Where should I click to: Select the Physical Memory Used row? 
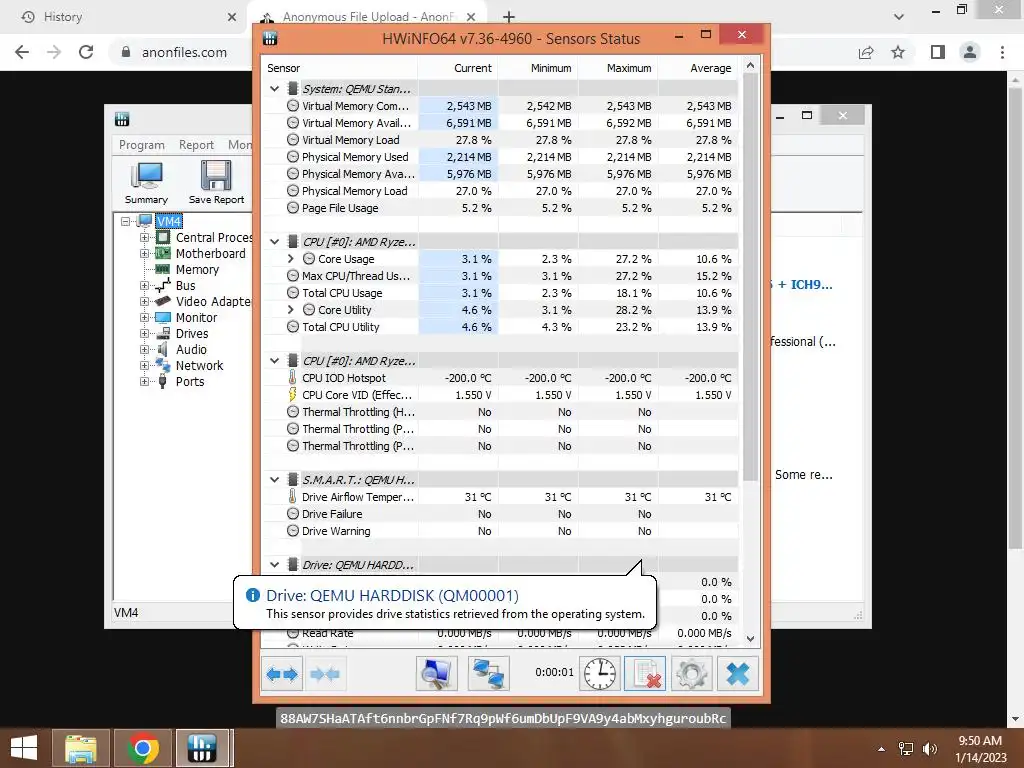pyautogui.click(x=500, y=157)
